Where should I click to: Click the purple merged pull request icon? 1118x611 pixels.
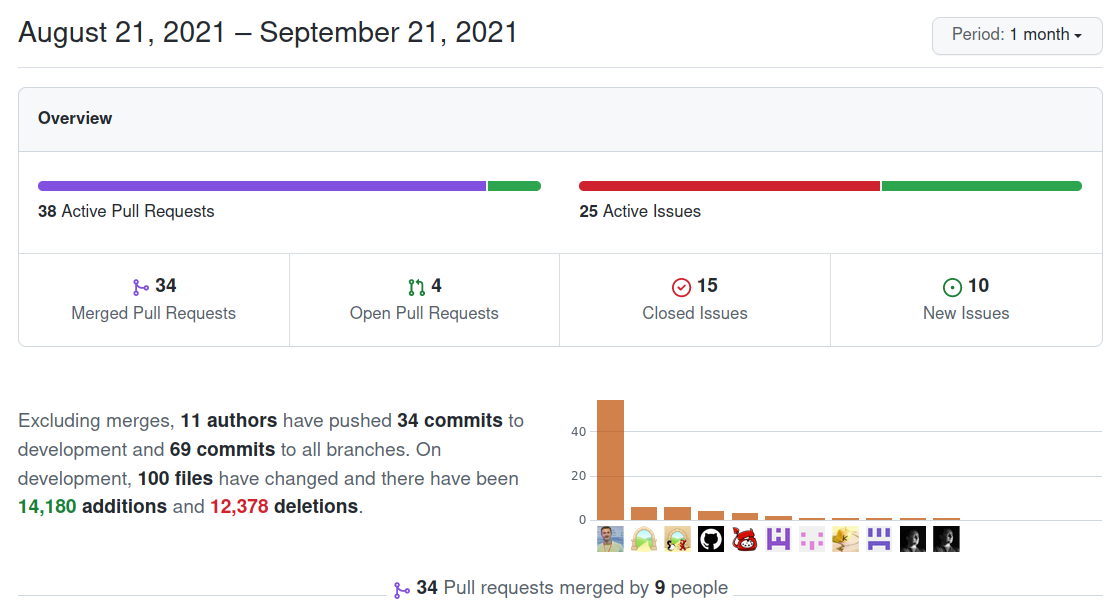click(x=140, y=287)
